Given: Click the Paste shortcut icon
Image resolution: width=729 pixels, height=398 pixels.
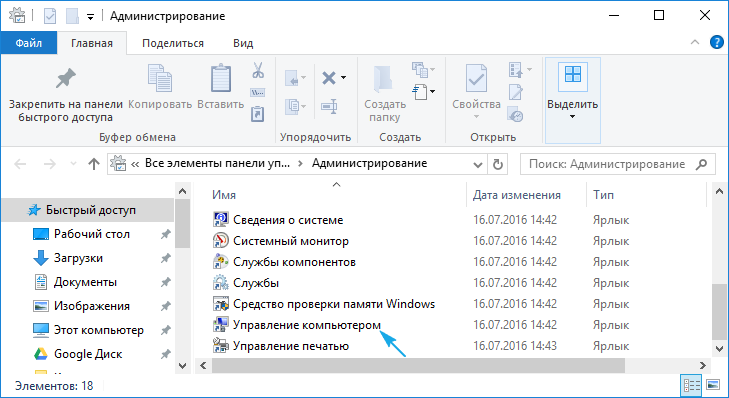Looking at the screenshot, I should click(x=258, y=113).
